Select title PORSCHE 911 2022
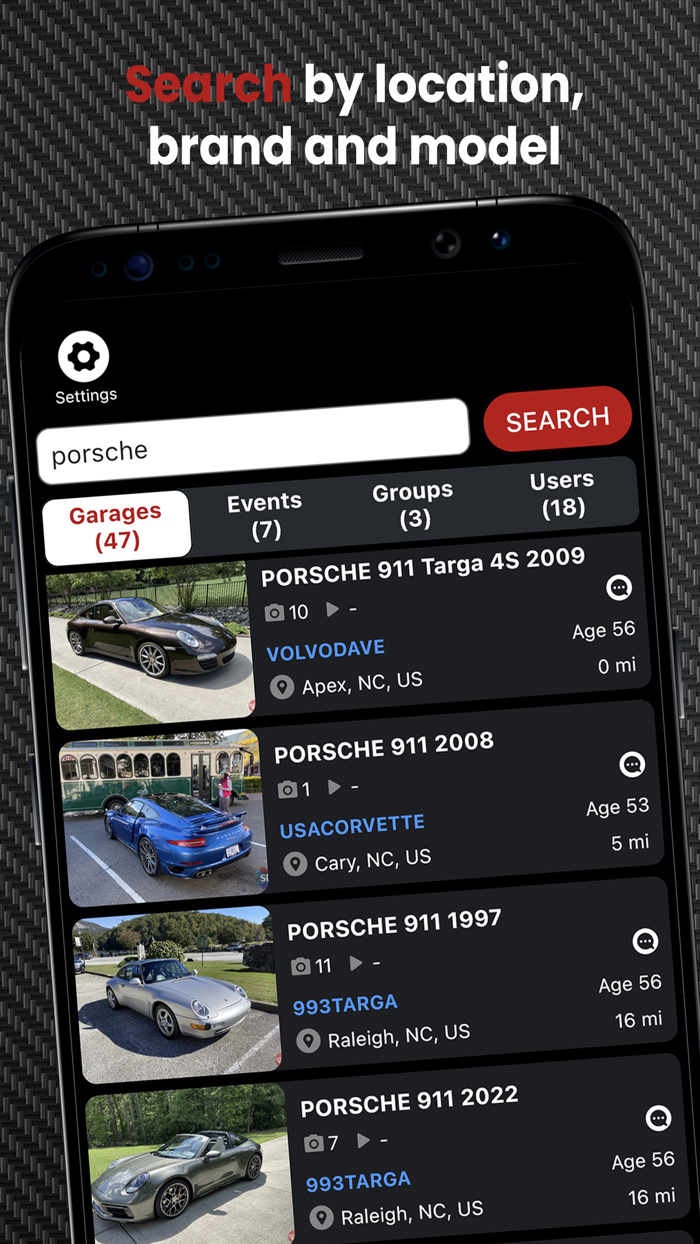Screen dimensions: 700x1244 [409, 1100]
